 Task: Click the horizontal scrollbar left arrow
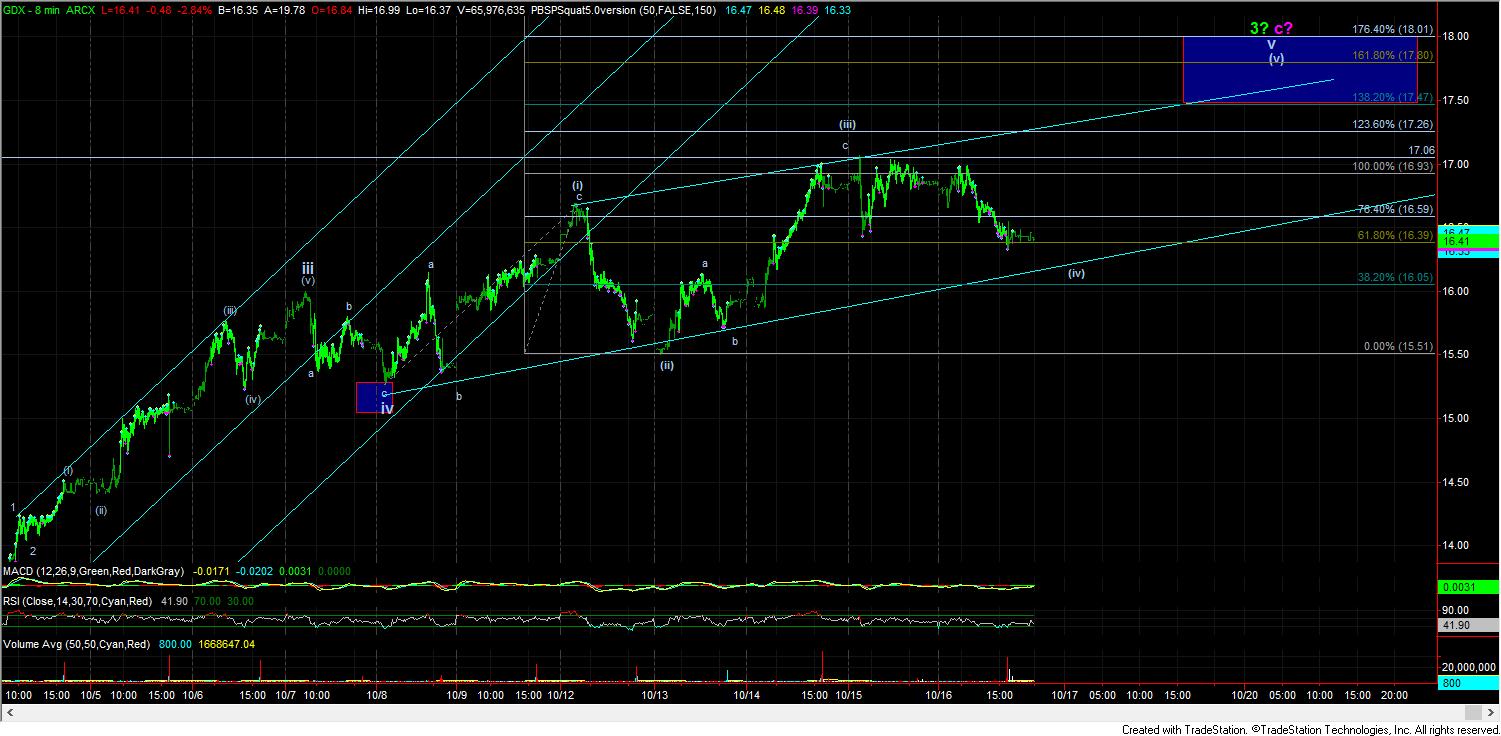click(x=9, y=713)
